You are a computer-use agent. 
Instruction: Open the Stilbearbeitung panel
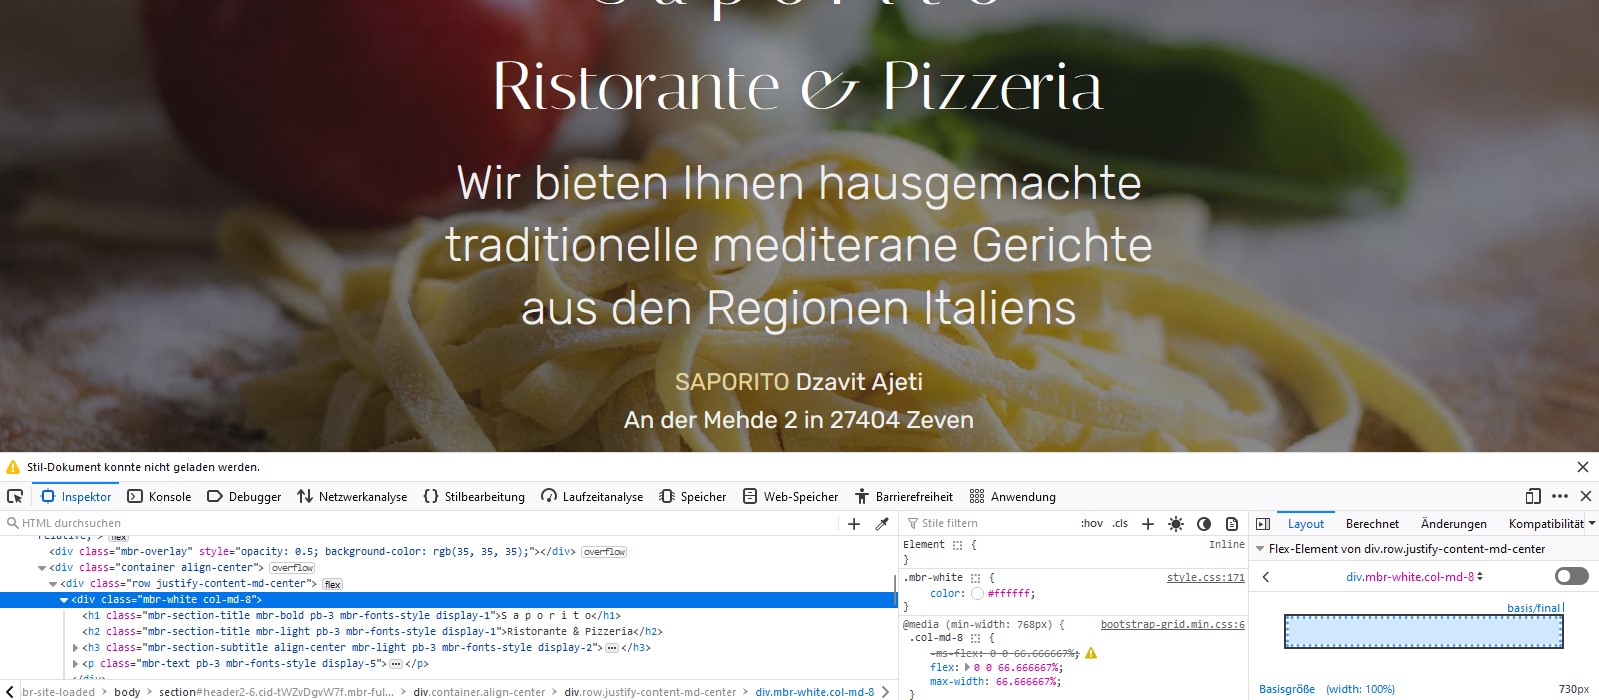coord(474,496)
